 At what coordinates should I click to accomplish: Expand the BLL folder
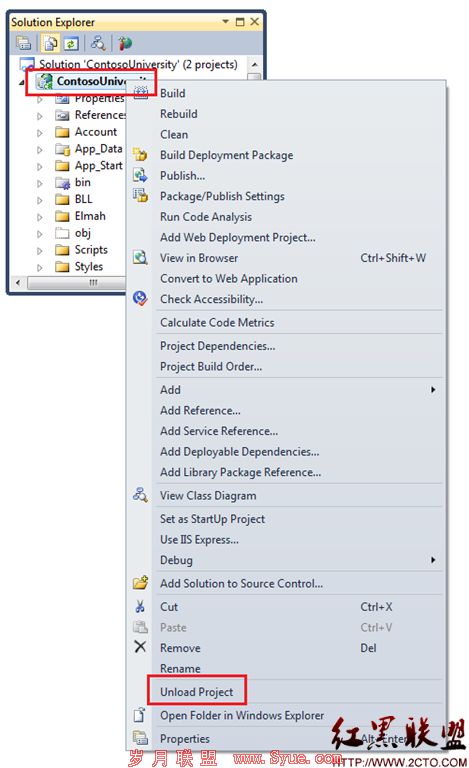pyautogui.click(x=40, y=200)
